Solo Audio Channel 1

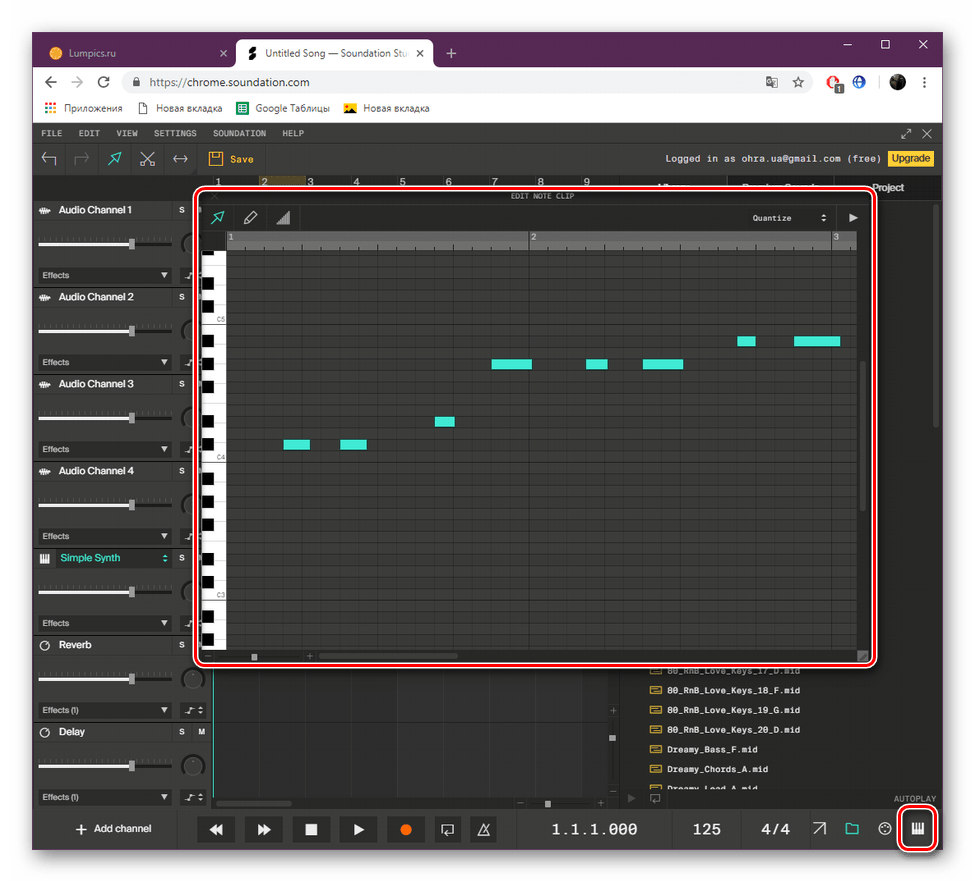[x=181, y=210]
